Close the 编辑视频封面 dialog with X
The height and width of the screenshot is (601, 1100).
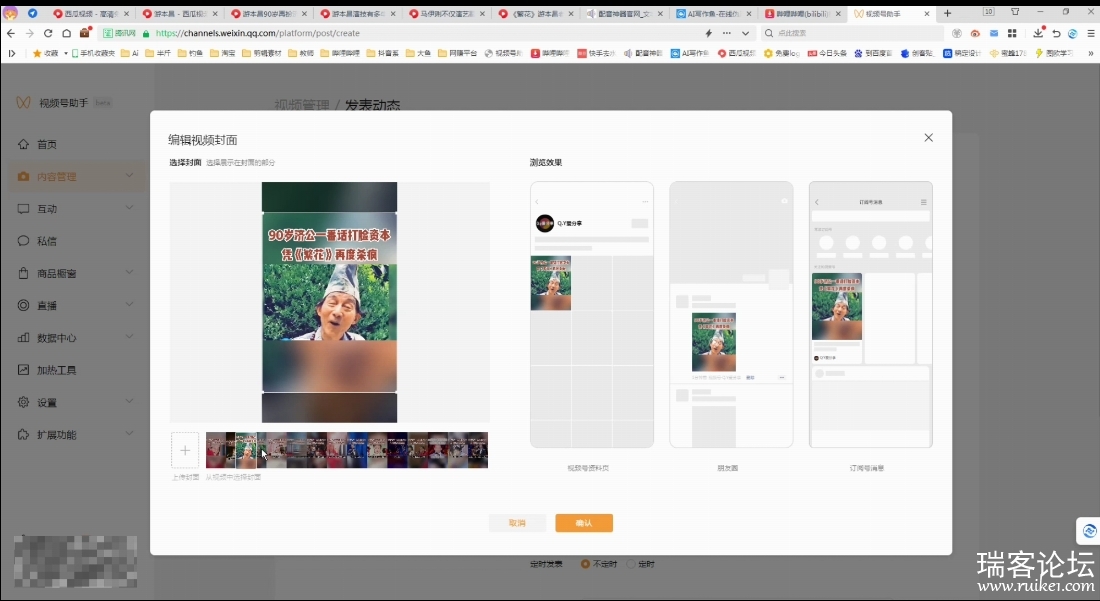click(928, 137)
